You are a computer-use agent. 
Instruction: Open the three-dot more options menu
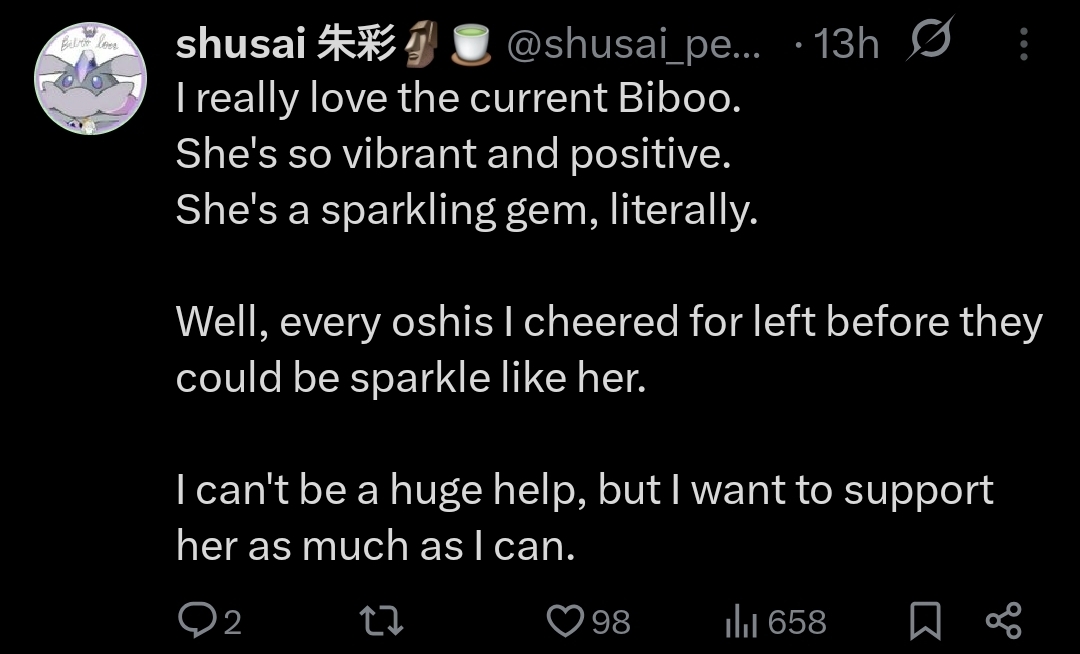click(x=1023, y=45)
